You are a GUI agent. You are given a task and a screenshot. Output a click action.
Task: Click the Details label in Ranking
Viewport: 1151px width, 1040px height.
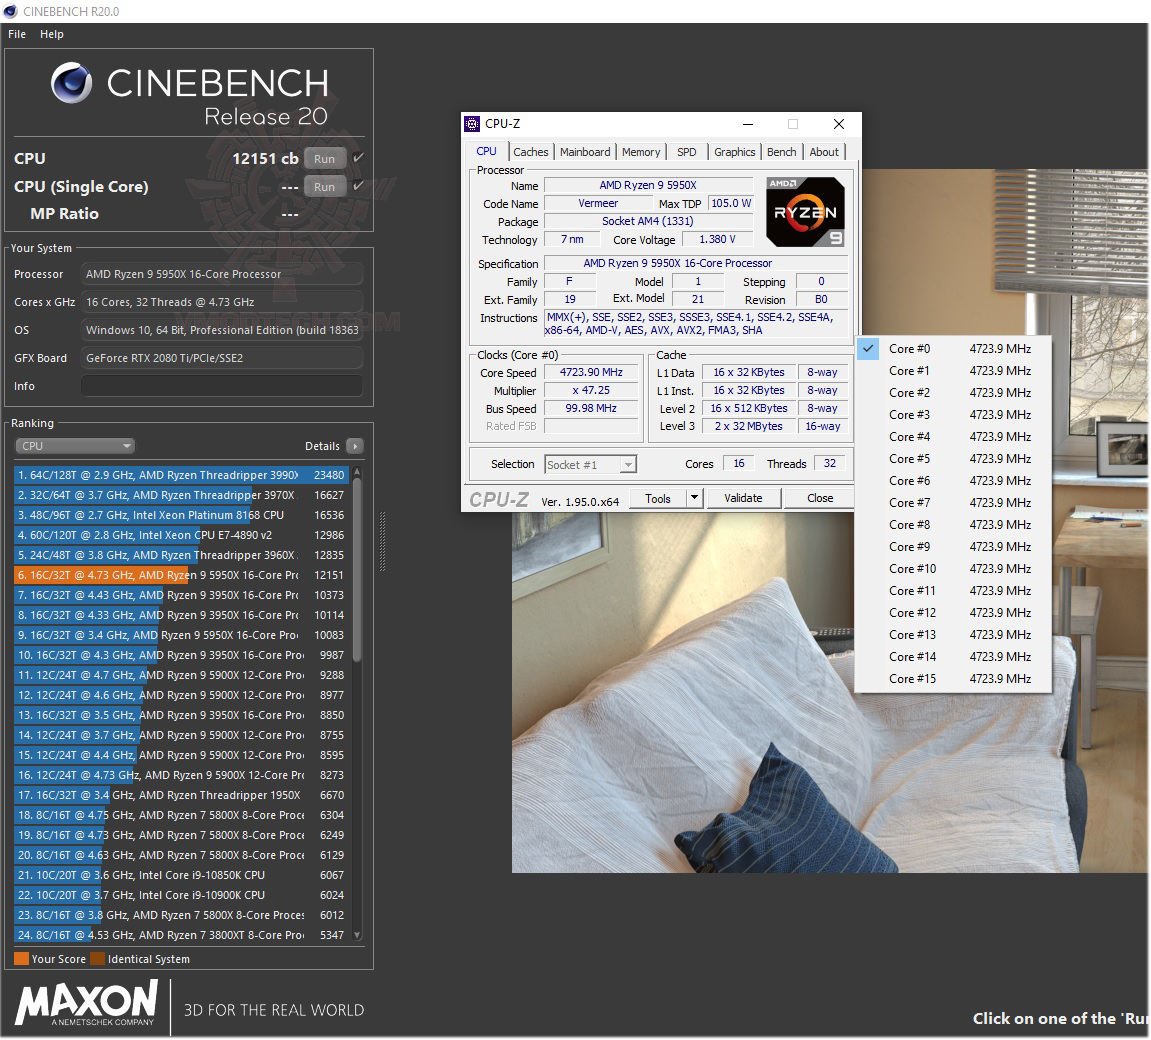tap(322, 446)
